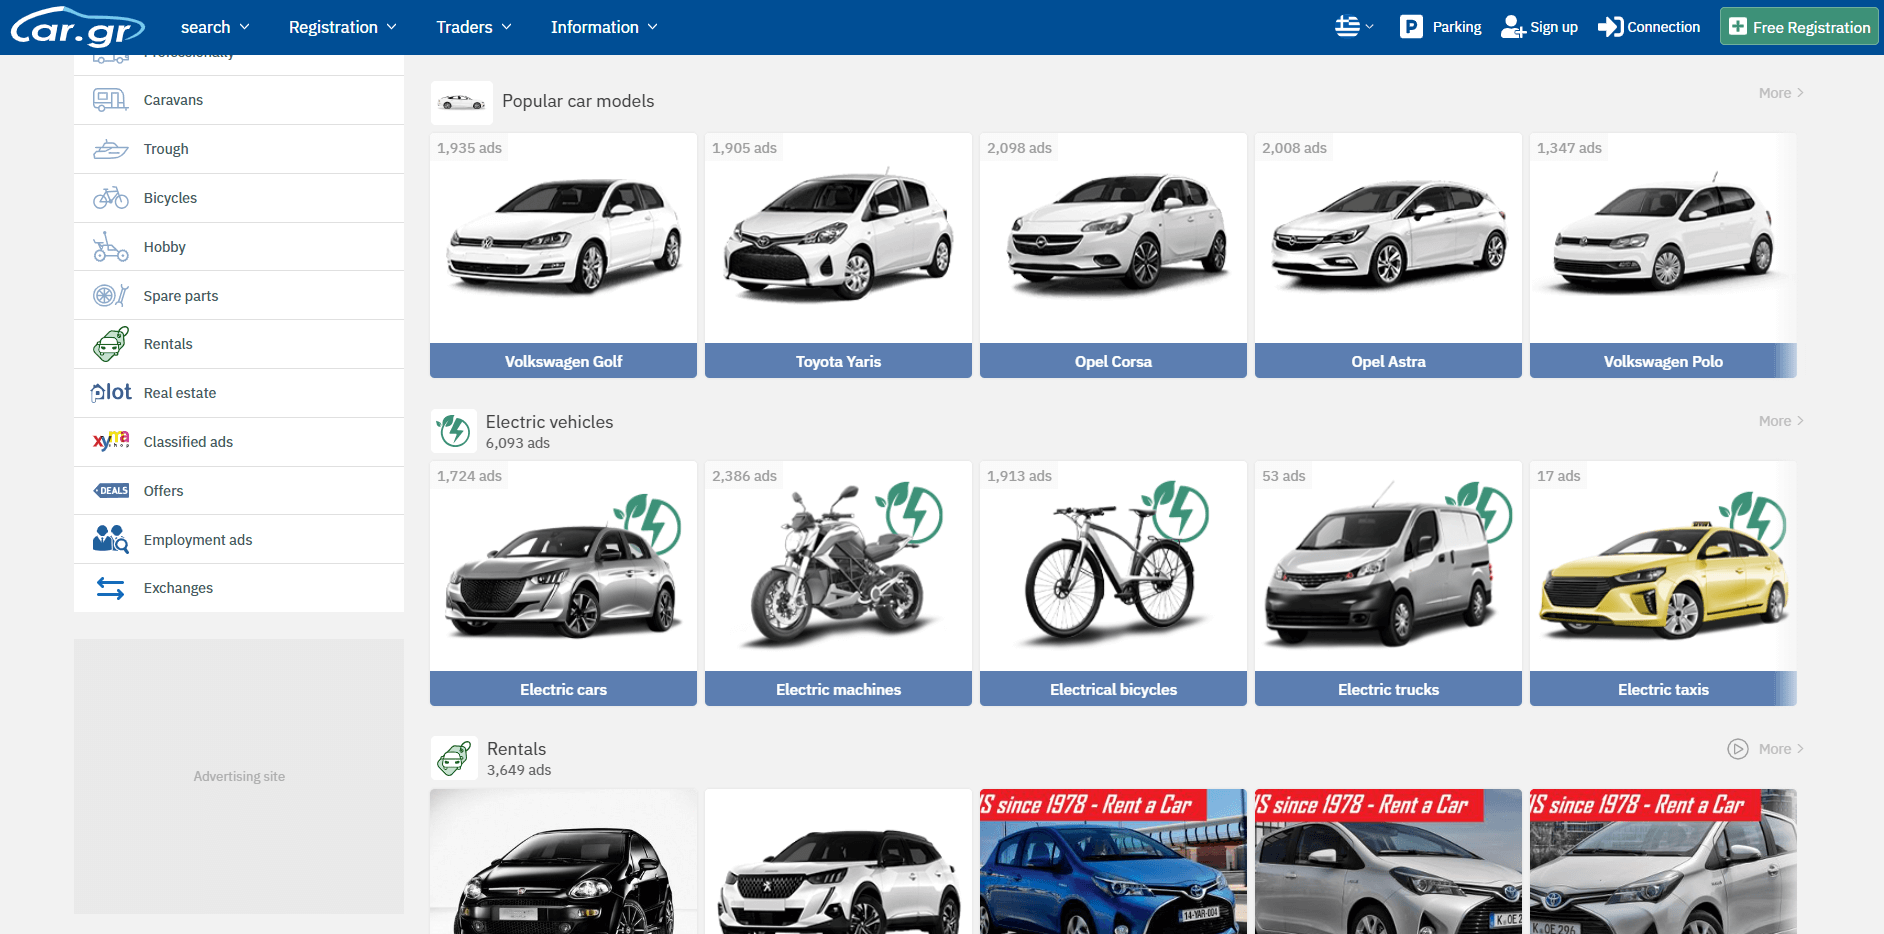The width and height of the screenshot is (1884, 934).
Task: Open Offers category
Action: 239,491
